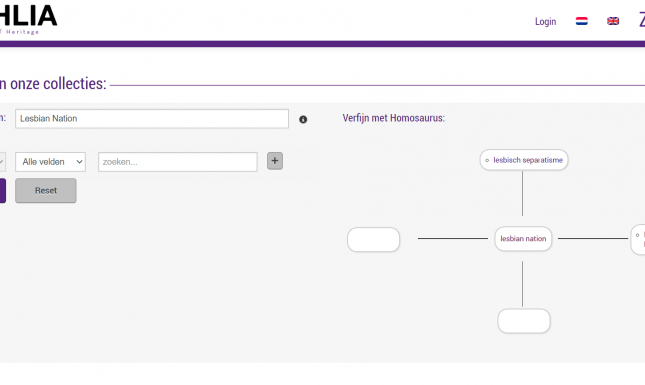Select the 'lesbisch separatisme' Homosaurus node

(x=524, y=160)
